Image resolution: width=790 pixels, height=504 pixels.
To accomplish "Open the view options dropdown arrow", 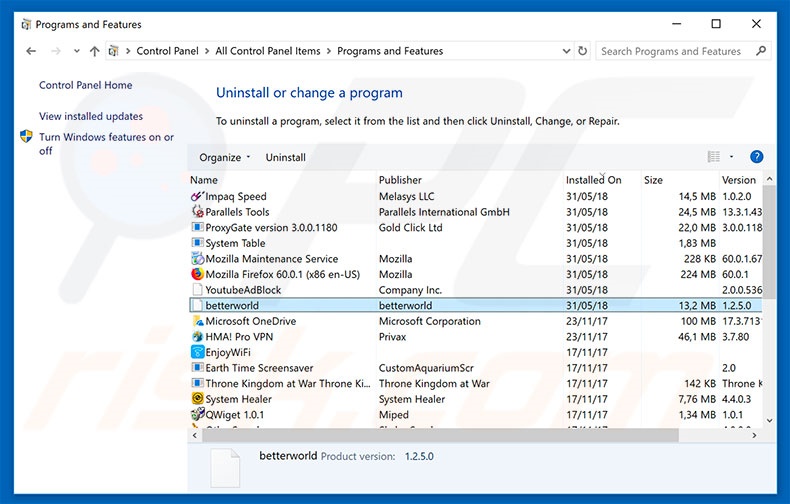I will [732, 157].
